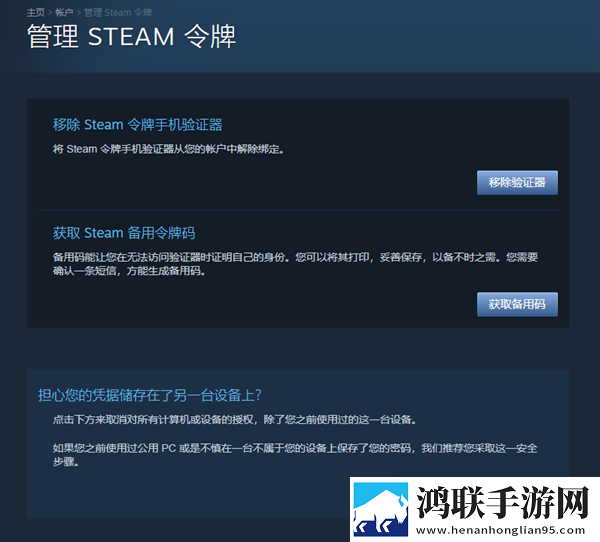This screenshot has height=542, width=600.
Task: Click the bison logo in the watermark
Action: 380,509
